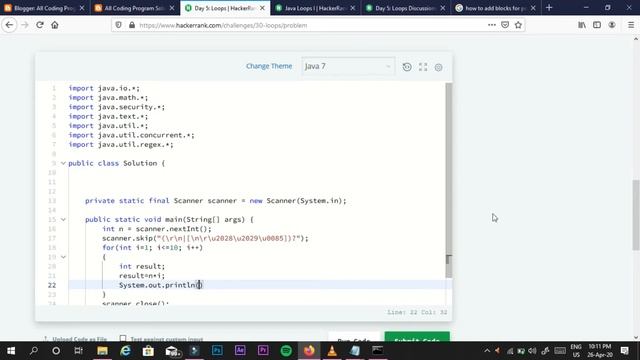The height and width of the screenshot is (360, 640).
Task: Open the Firefox hamburger menu
Action: click(631, 25)
